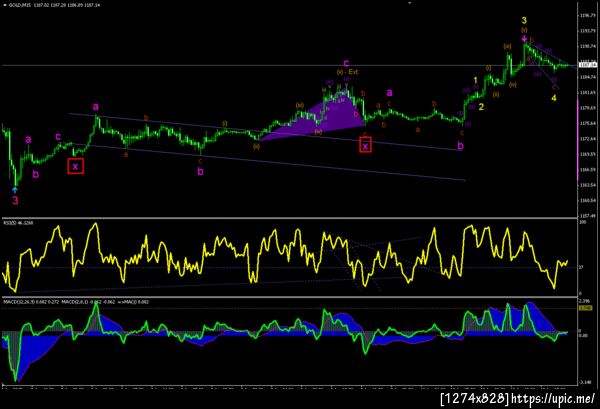Image resolution: width=600 pixels, height=409 pixels.
Task: Click the small triangle before the GOLD,M15 title
Action: tap(5, 5)
